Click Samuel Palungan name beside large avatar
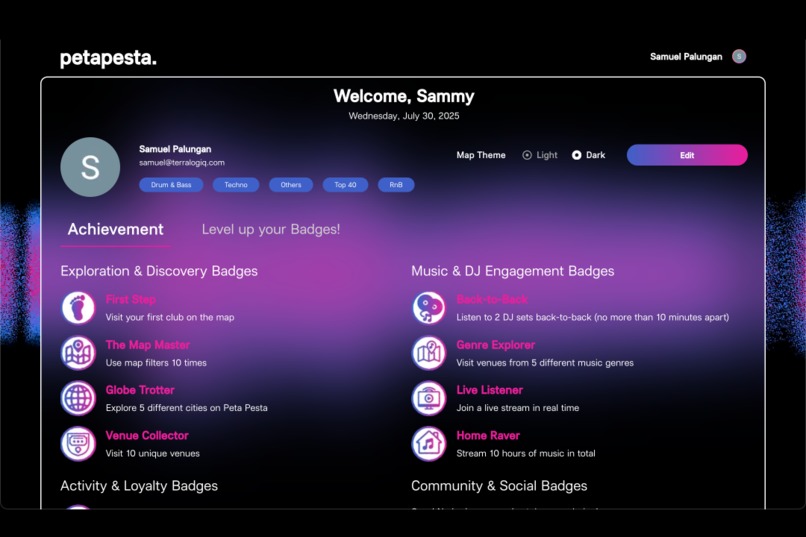The width and height of the screenshot is (806, 537). point(175,149)
